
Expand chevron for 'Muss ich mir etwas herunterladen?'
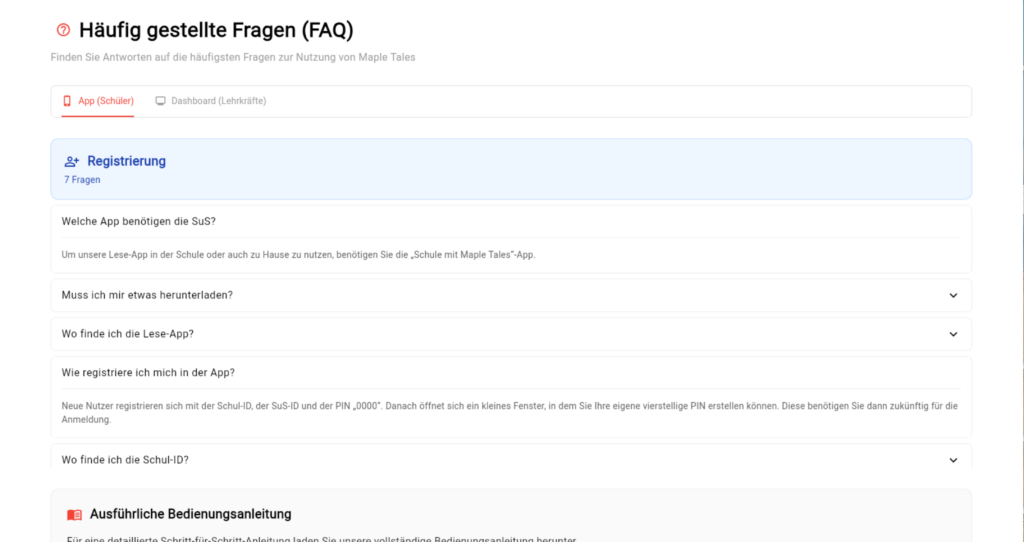pyautogui.click(x=953, y=295)
